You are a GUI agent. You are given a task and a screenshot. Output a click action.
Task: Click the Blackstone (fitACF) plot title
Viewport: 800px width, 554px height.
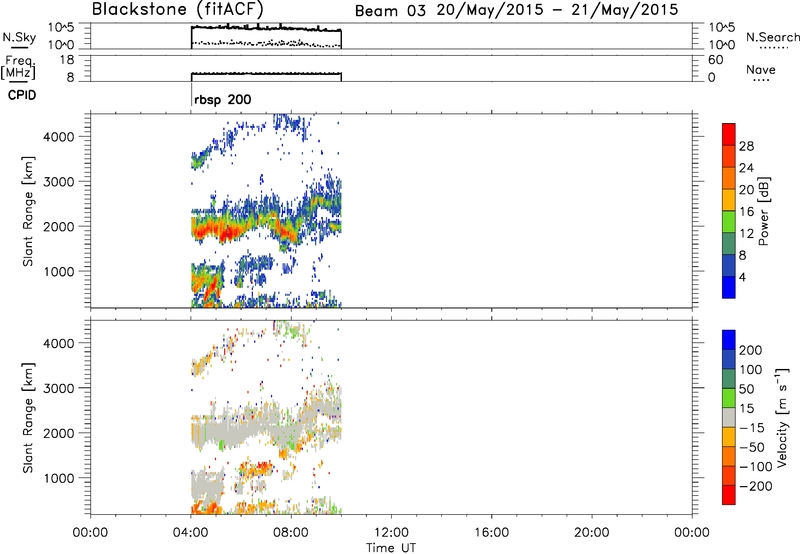point(178,9)
